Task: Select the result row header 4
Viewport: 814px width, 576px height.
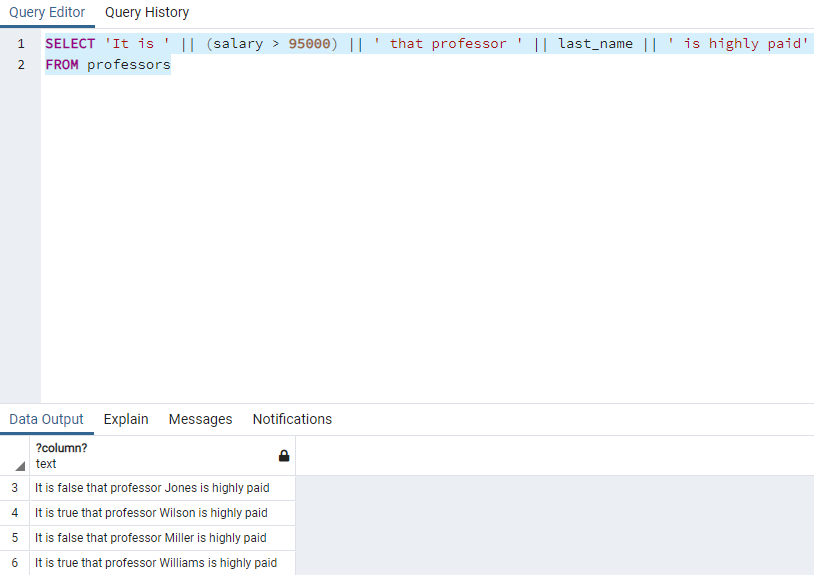Action: [x=15, y=513]
